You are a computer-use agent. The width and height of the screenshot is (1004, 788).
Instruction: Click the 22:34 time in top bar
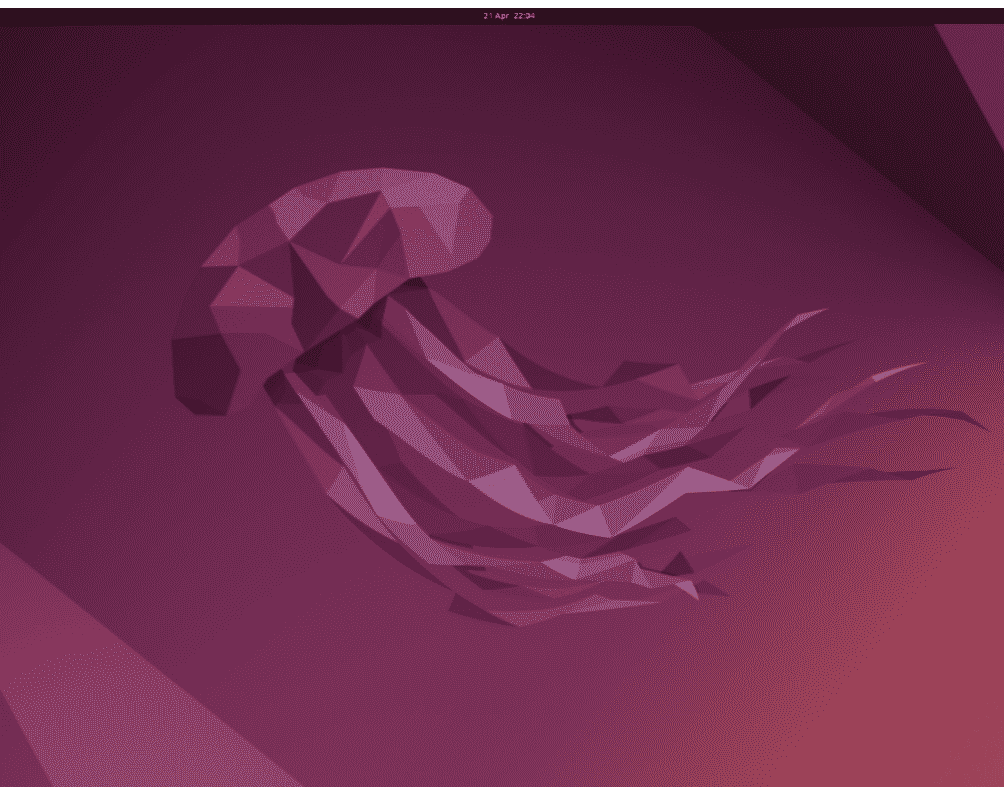pyautogui.click(x=524, y=16)
